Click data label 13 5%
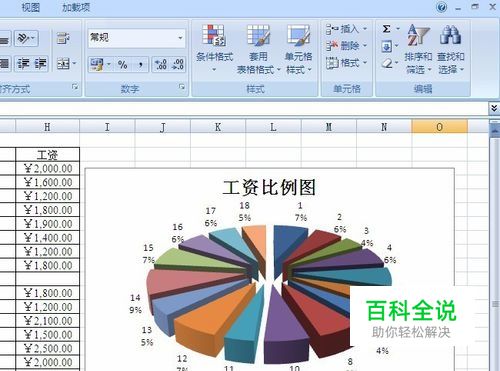This screenshot has width=500, height=371. pos(147,336)
